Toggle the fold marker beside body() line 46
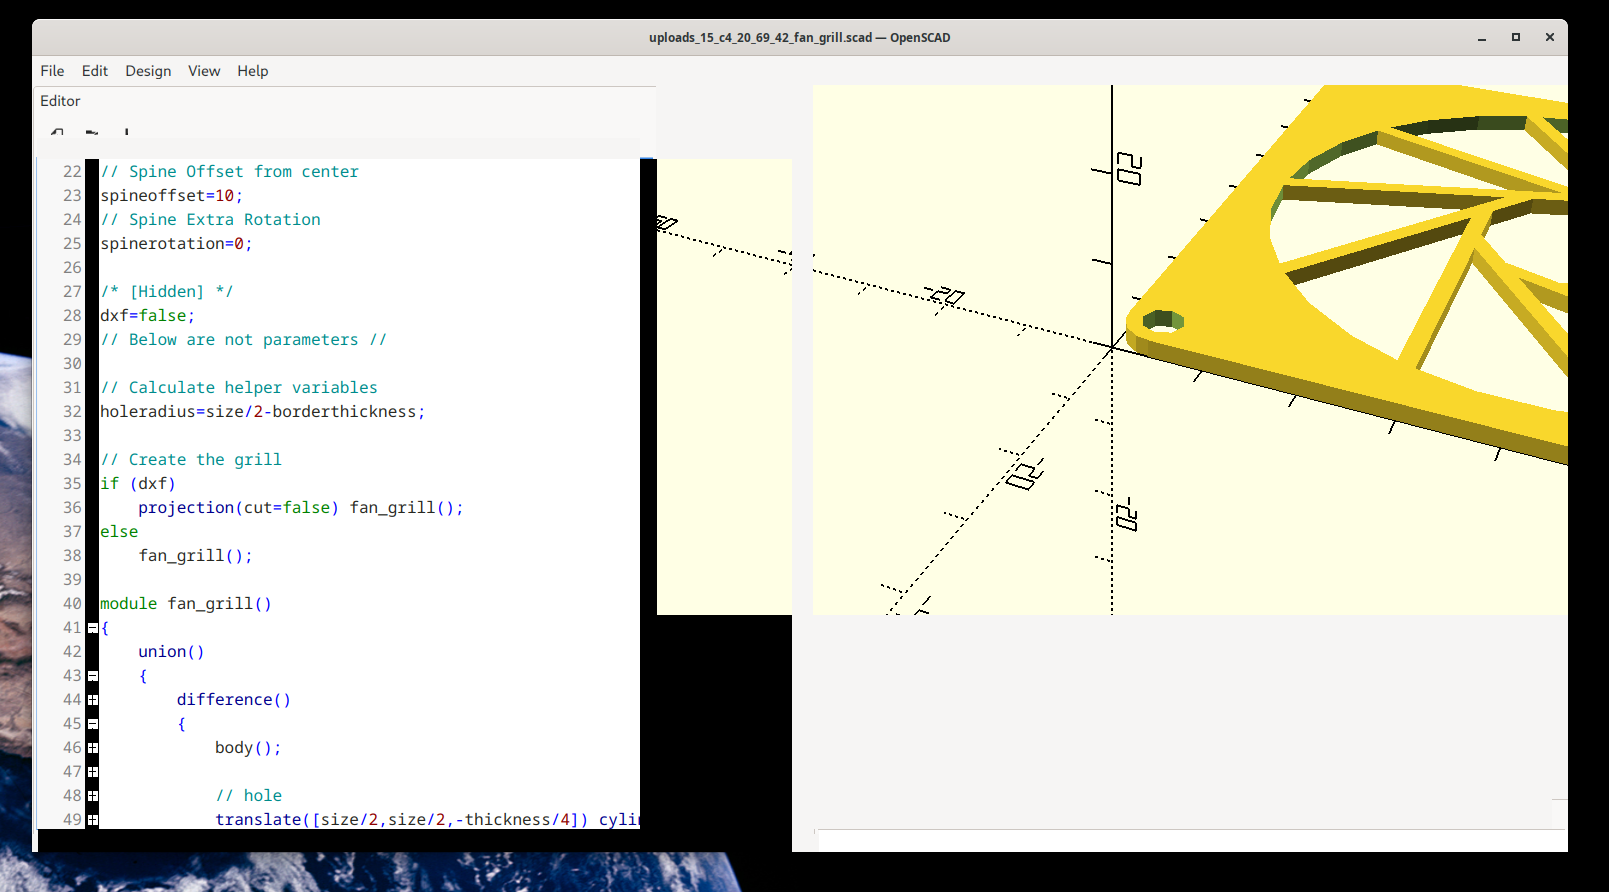 pos(93,748)
